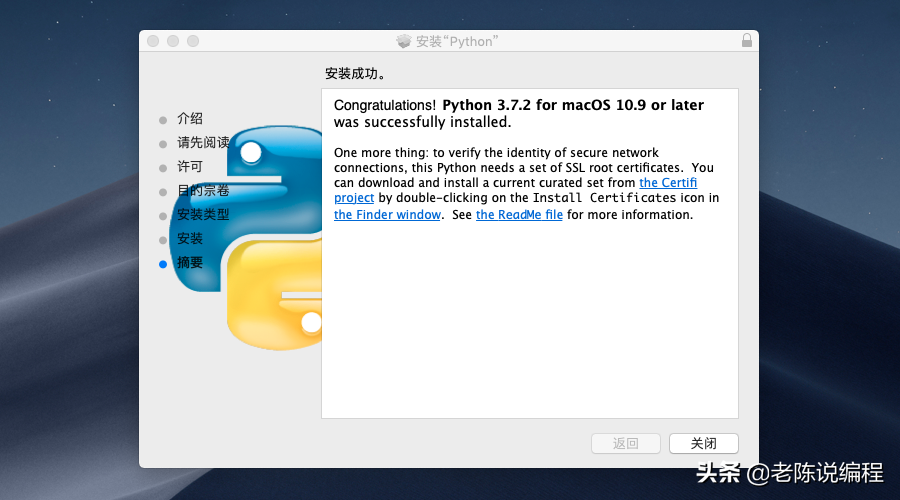This screenshot has width=900, height=500.
Task: Select the 目的宗卷 step in the sidebar
Action: pos(203,191)
